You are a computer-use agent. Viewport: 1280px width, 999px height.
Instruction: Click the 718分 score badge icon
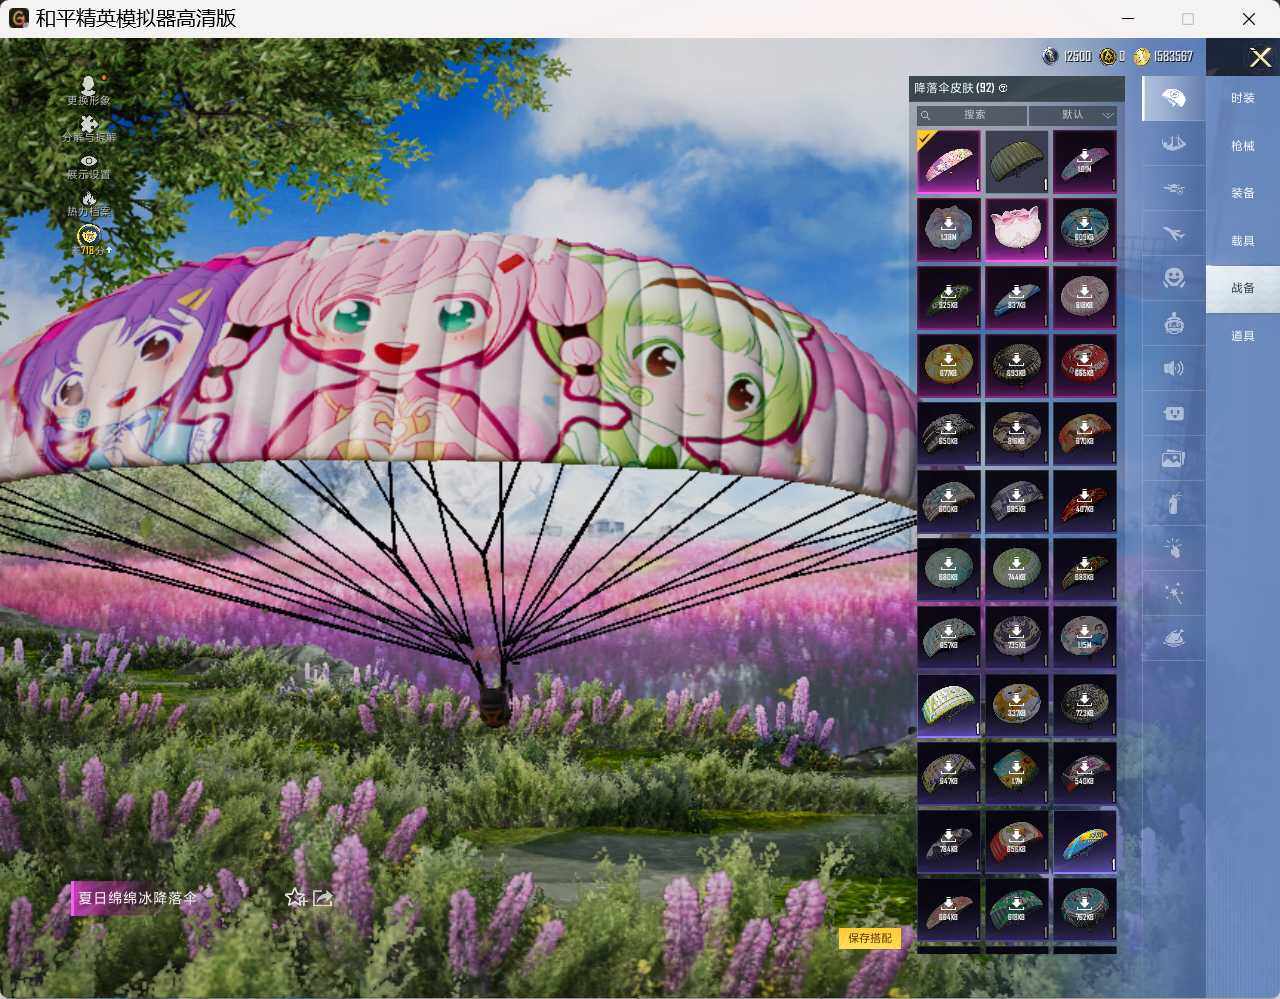point(89,237)
